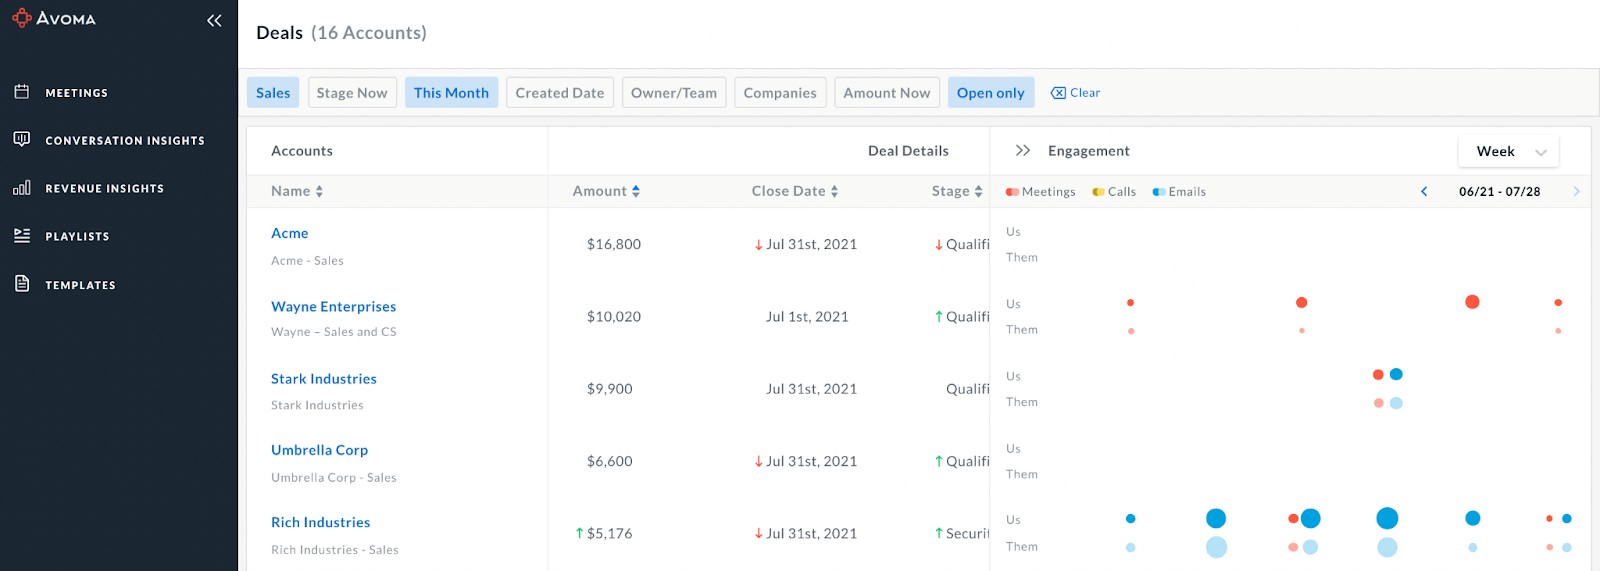The image size is (1600, 571).
Task: Open Templates
Action: (x=80, y=285)
